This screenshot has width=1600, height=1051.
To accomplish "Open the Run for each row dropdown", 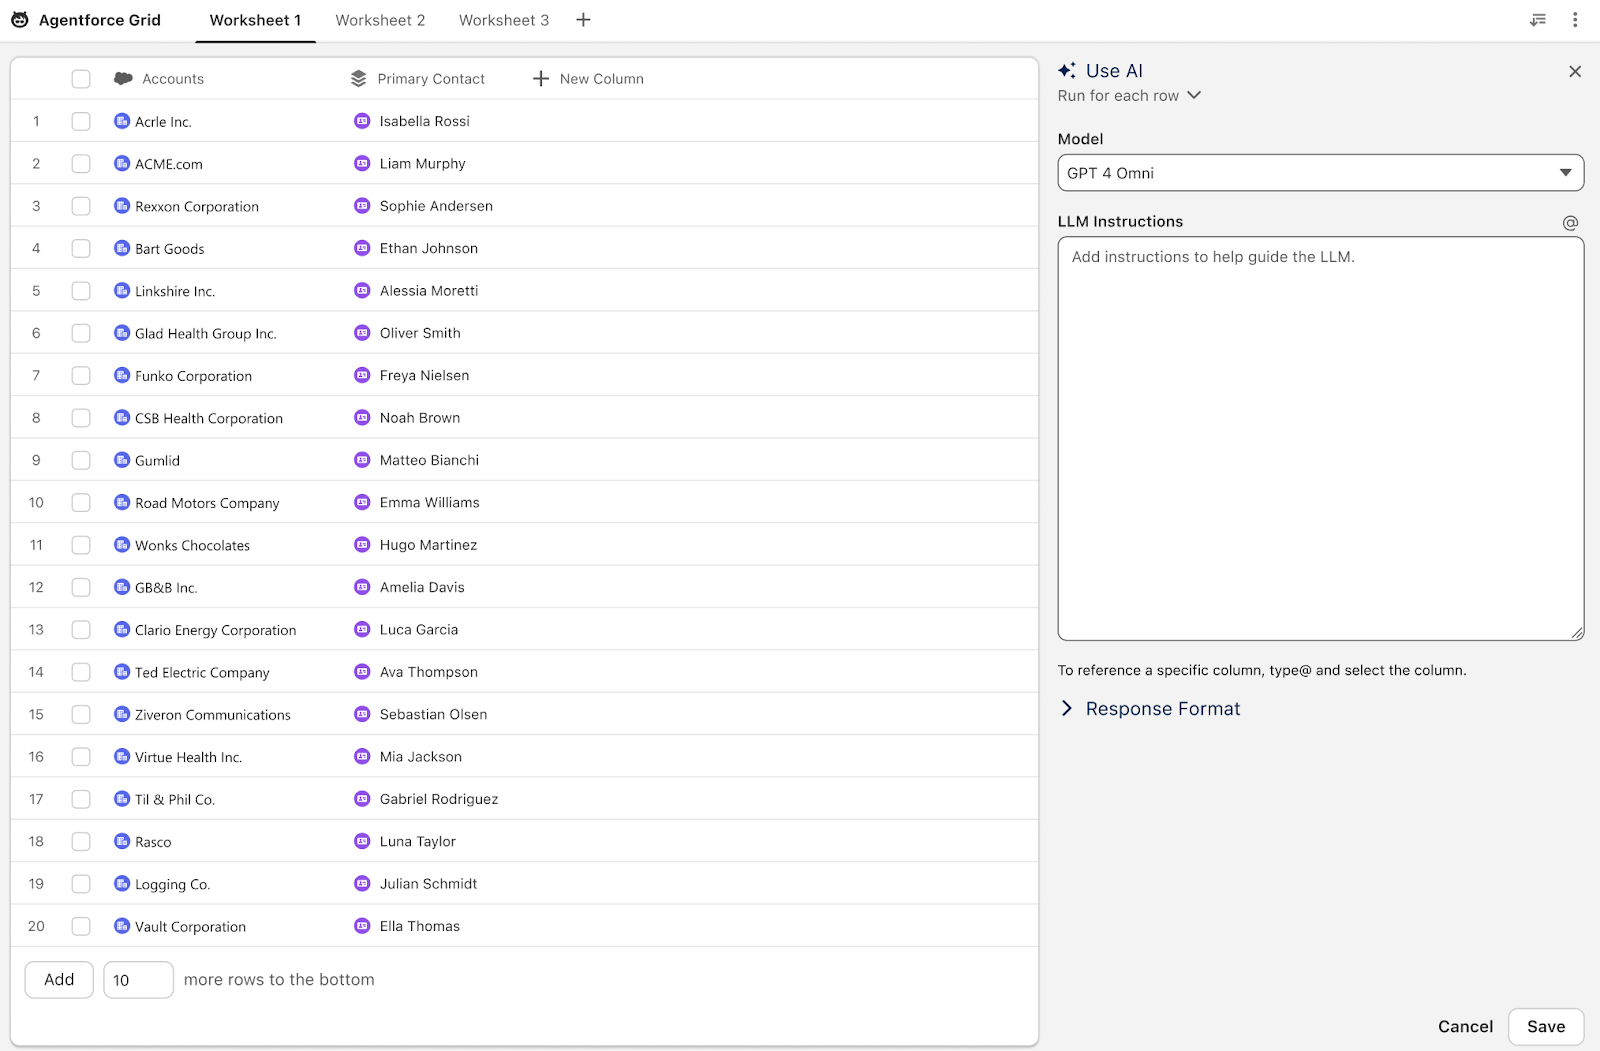I will (1129, 96).
